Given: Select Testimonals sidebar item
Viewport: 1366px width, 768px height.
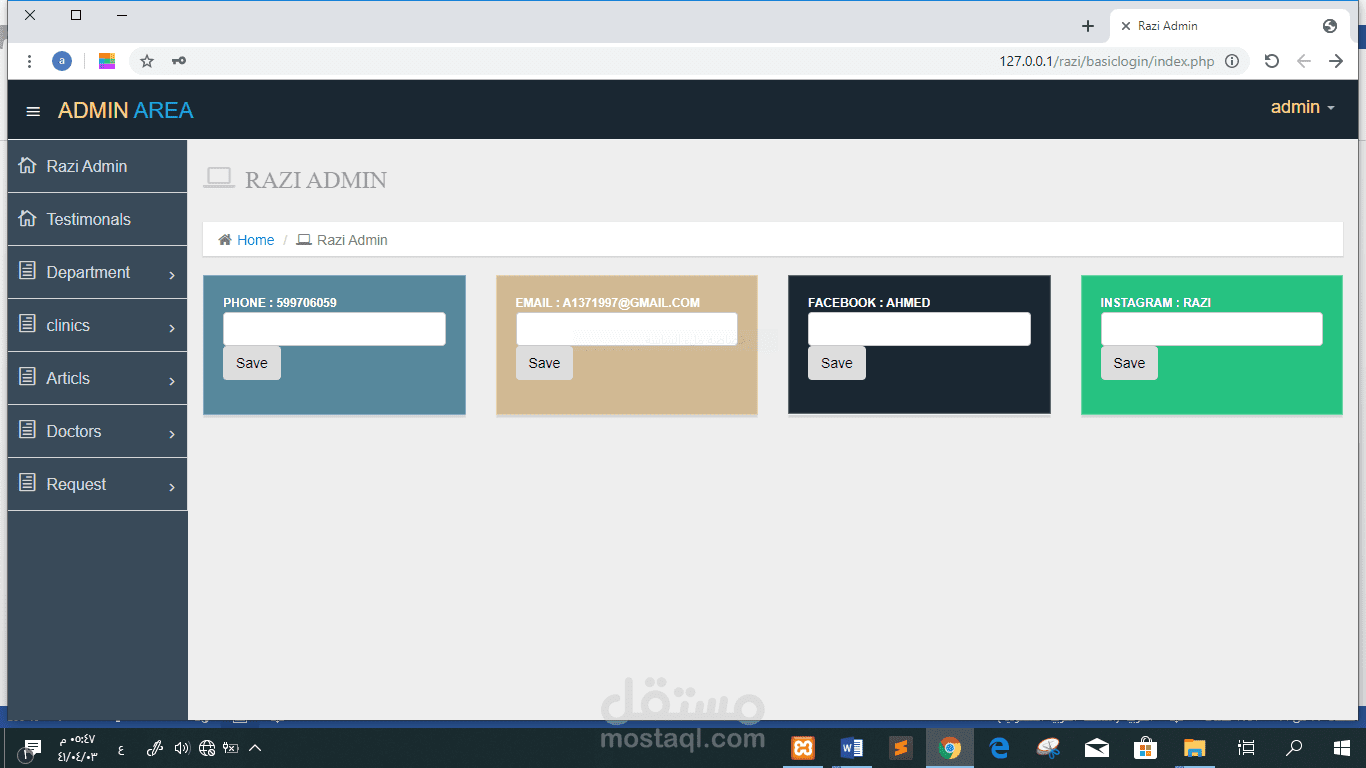Looking at the screenshot, I should point(97,219).
